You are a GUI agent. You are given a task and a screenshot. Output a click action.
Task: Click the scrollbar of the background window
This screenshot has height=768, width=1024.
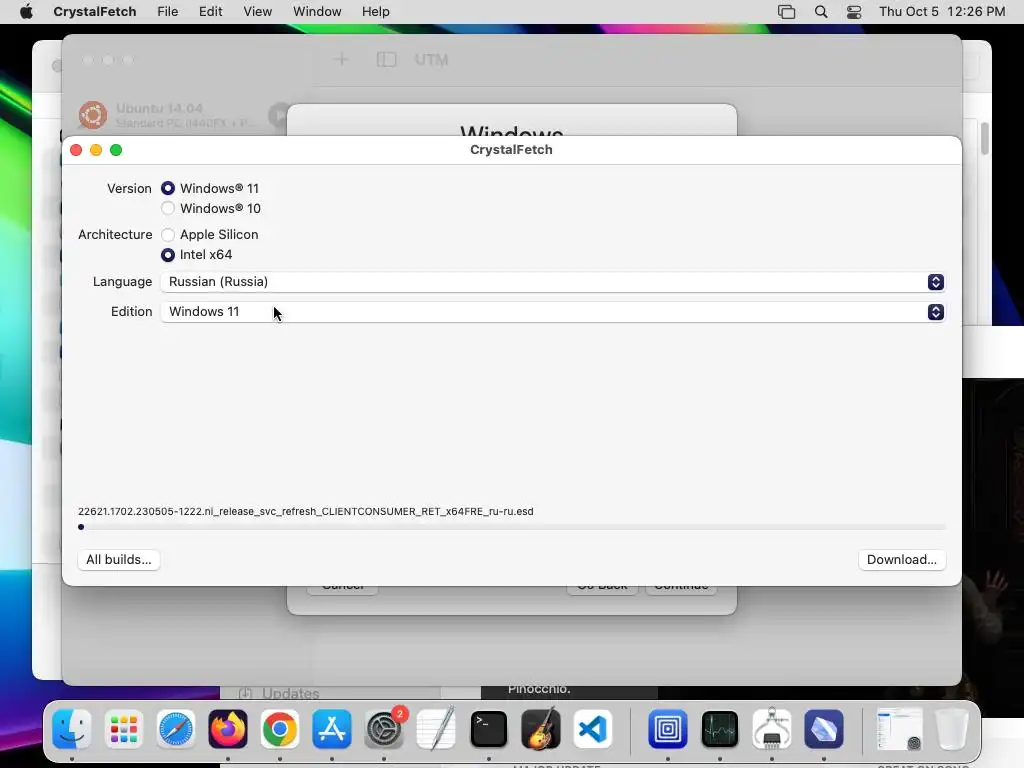[984, 138]
